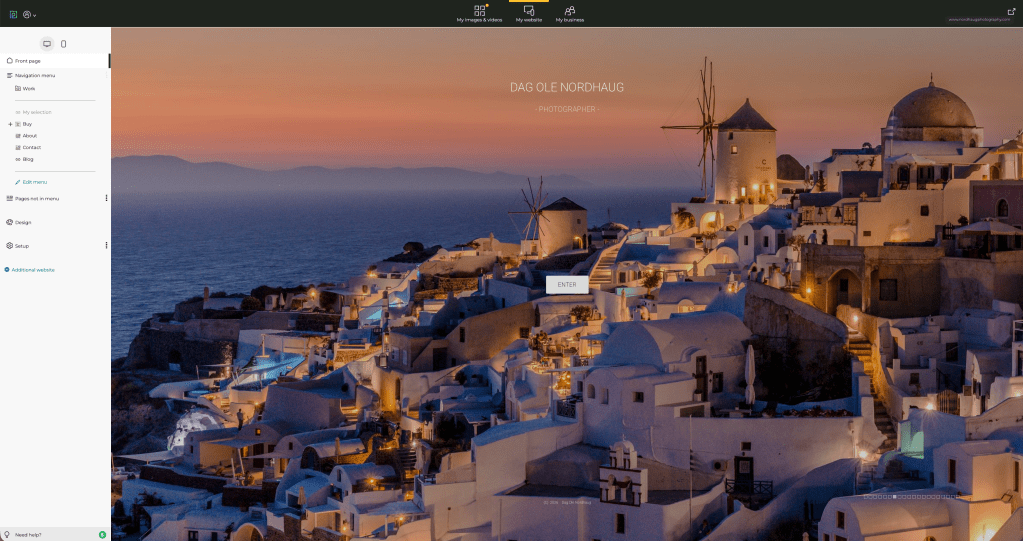The image size is (1023, 541).
Task: Switch to desktop preview mode
Action: [x=47, y=44]
